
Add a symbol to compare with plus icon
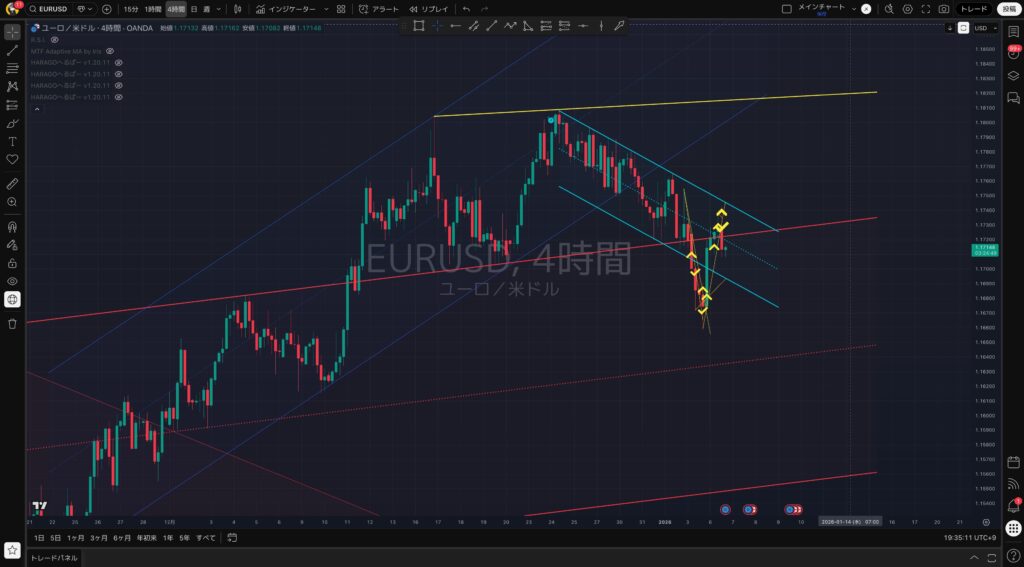106,9
